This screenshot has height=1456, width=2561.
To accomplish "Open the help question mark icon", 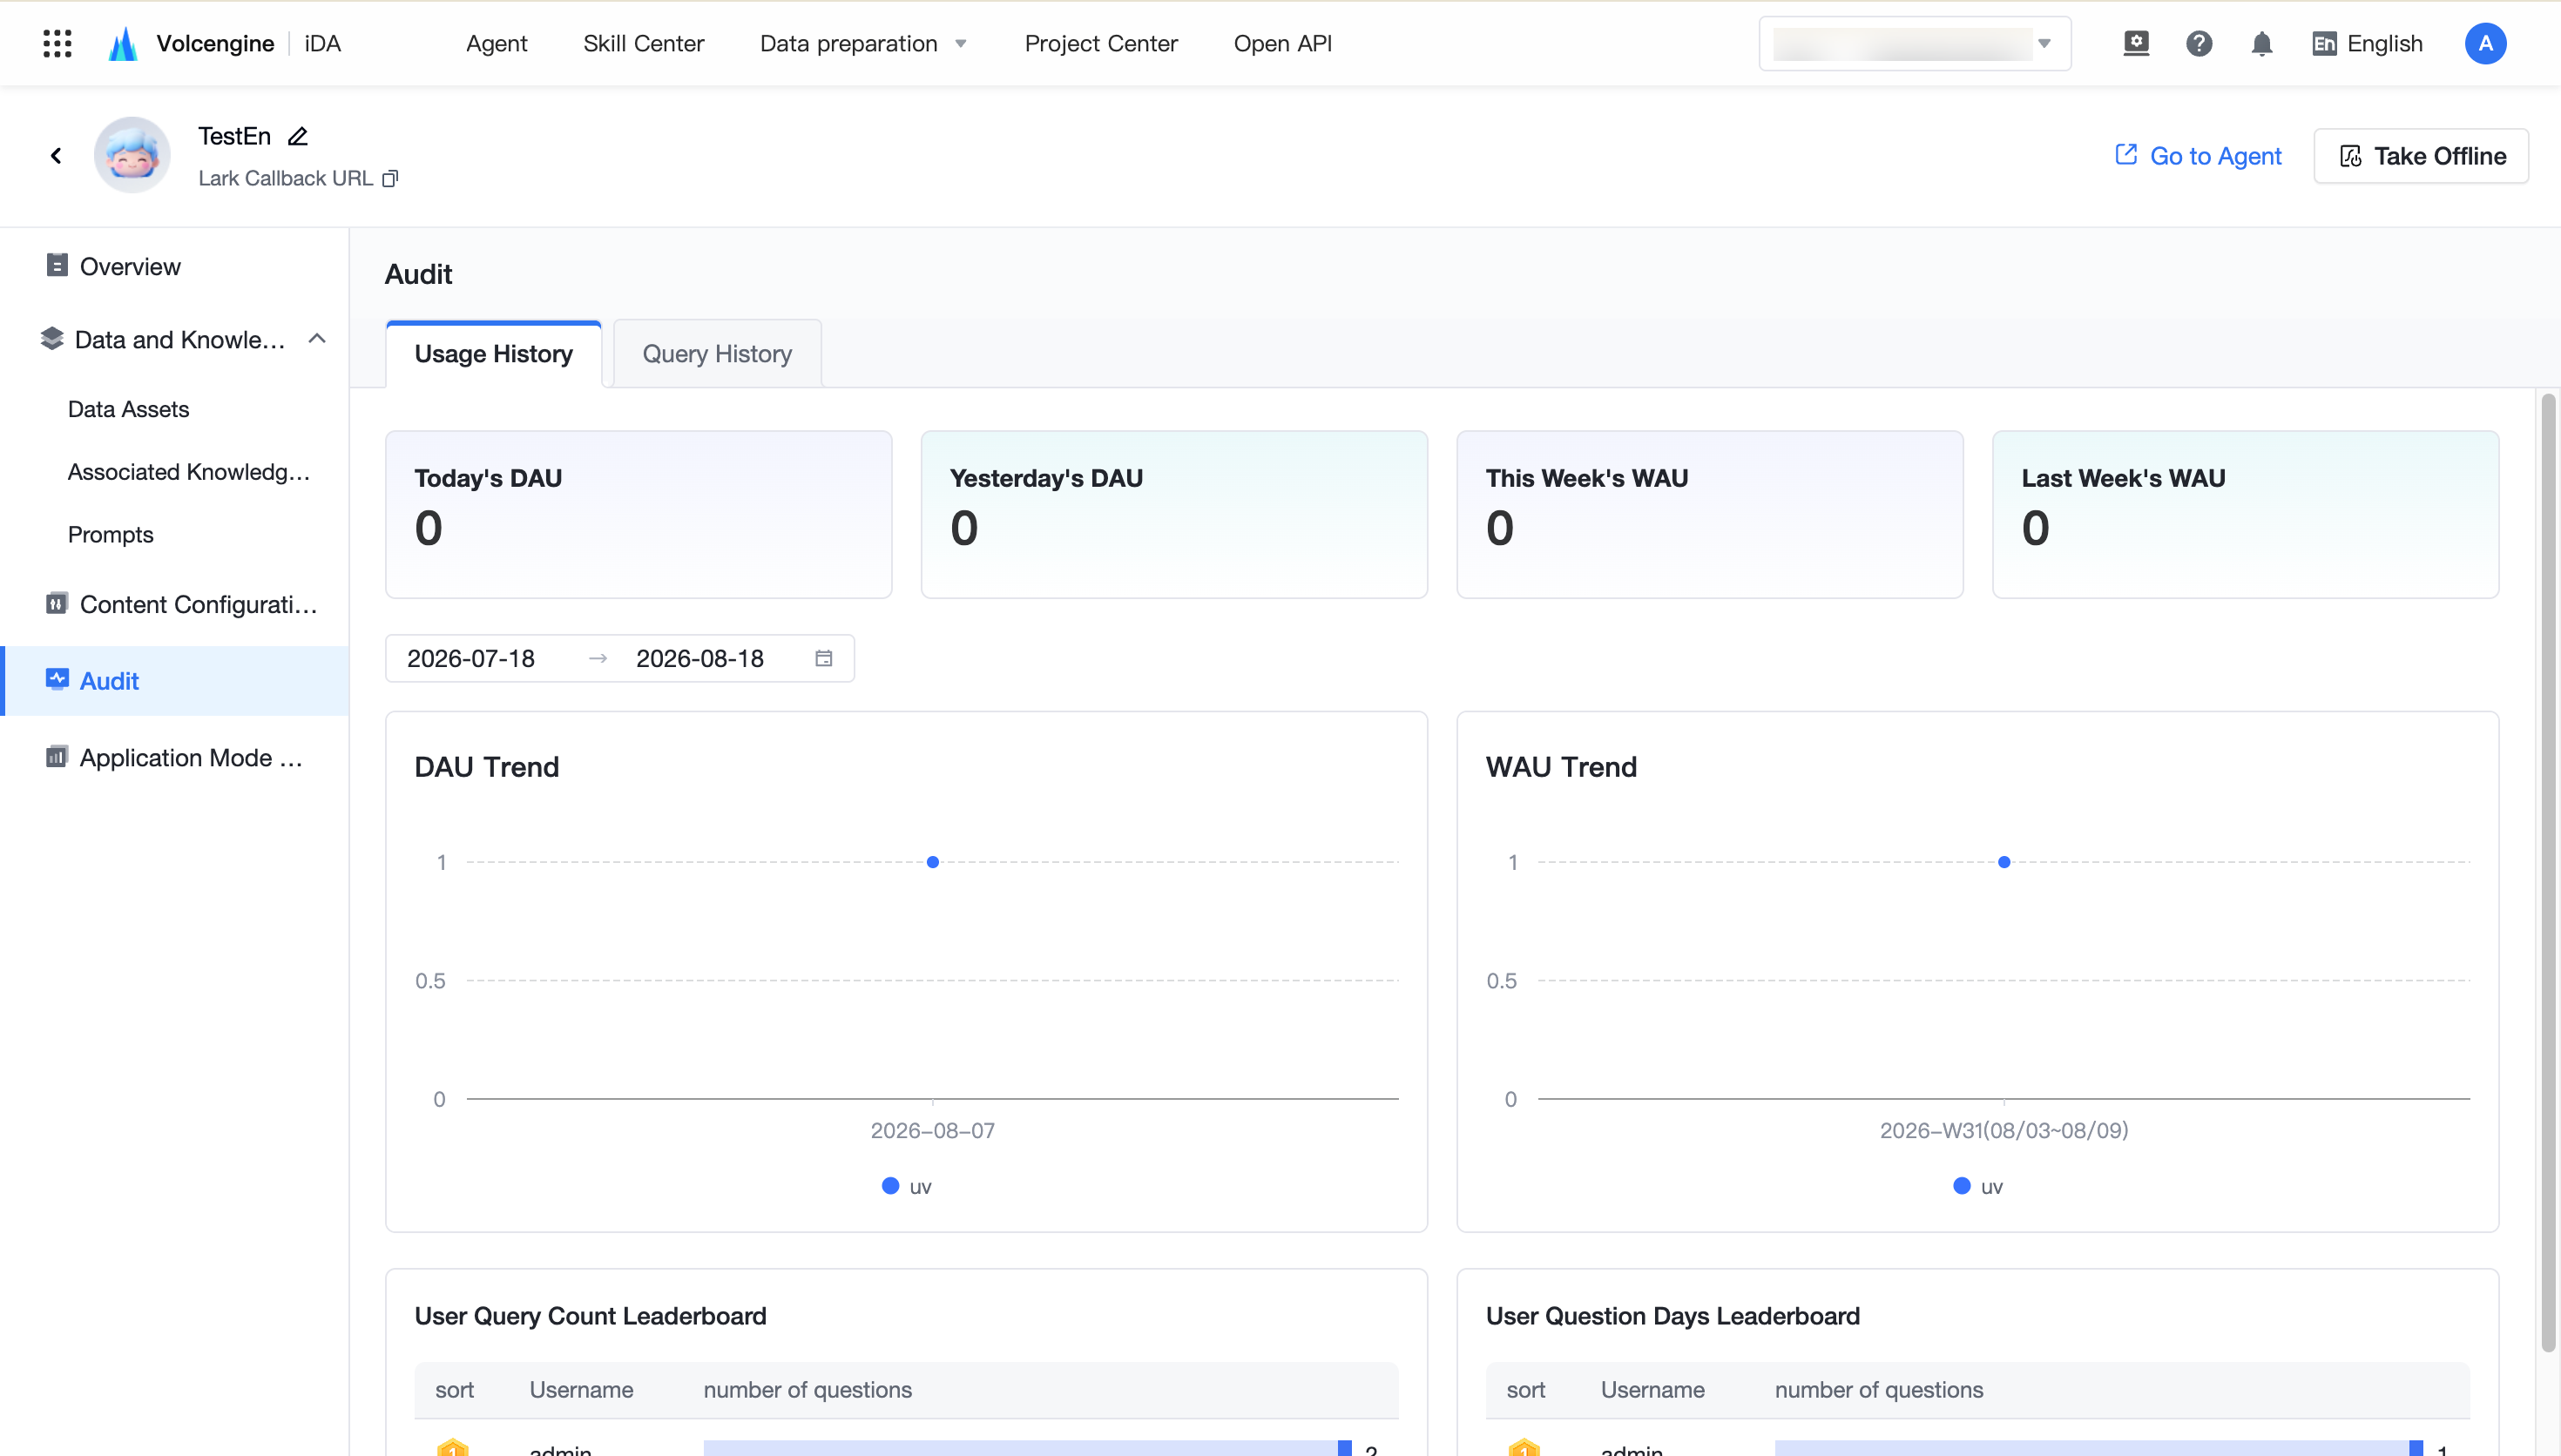I will point(2198,43).
